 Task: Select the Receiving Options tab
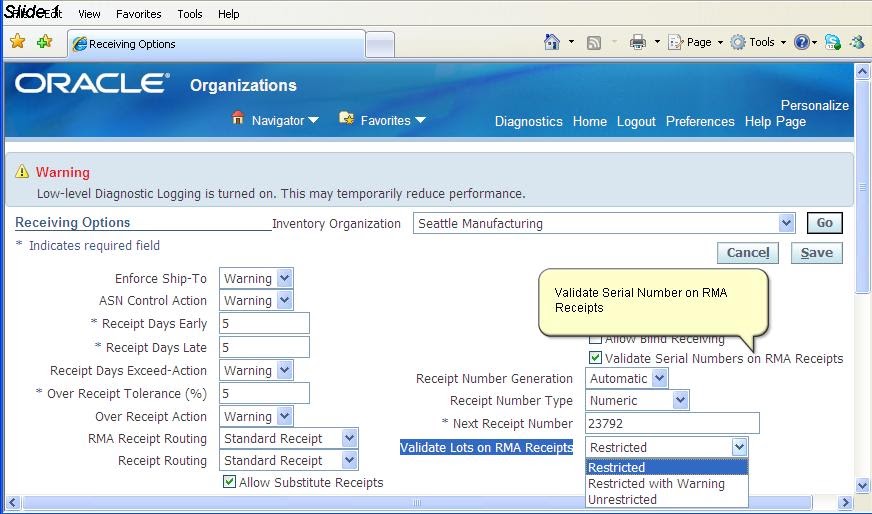tap(216, 44)
